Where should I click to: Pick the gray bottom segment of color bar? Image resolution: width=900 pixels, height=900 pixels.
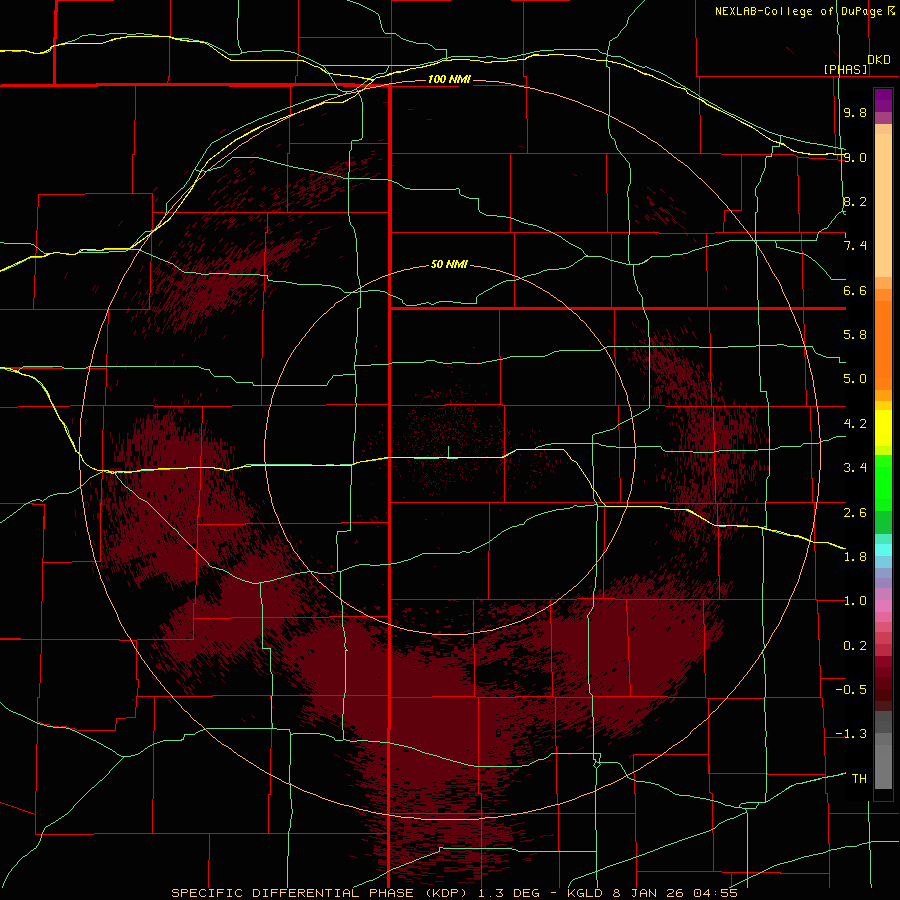[883, 766]
